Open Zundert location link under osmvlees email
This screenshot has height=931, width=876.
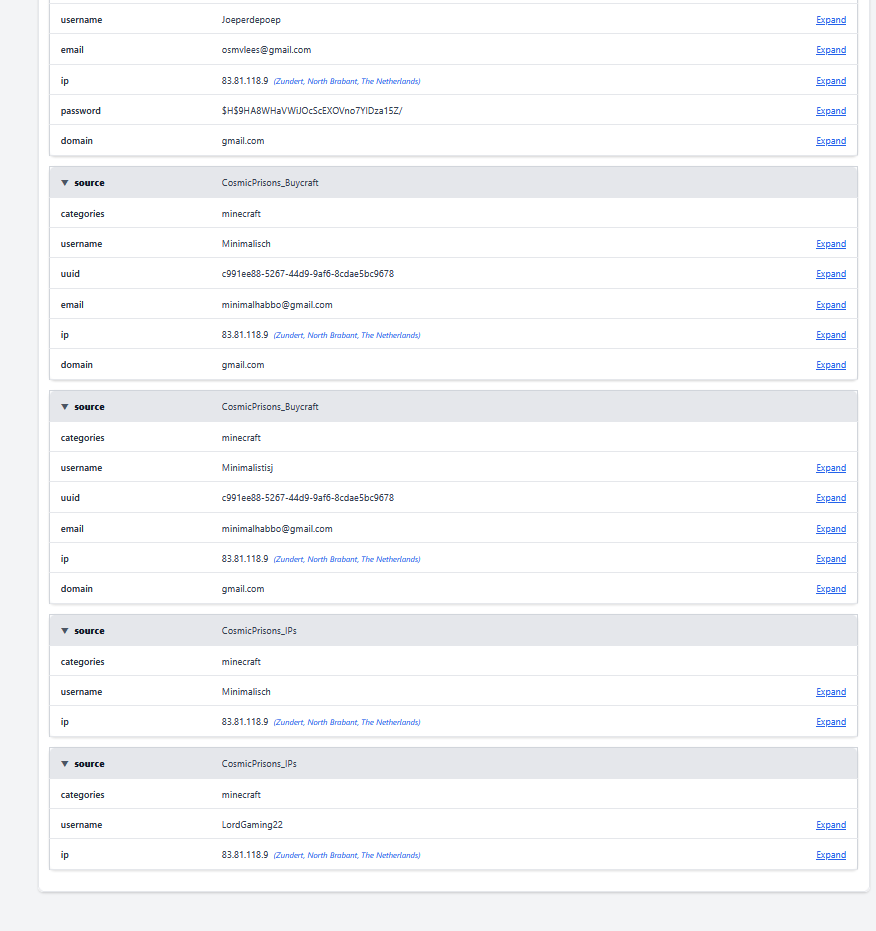point(346,82)
